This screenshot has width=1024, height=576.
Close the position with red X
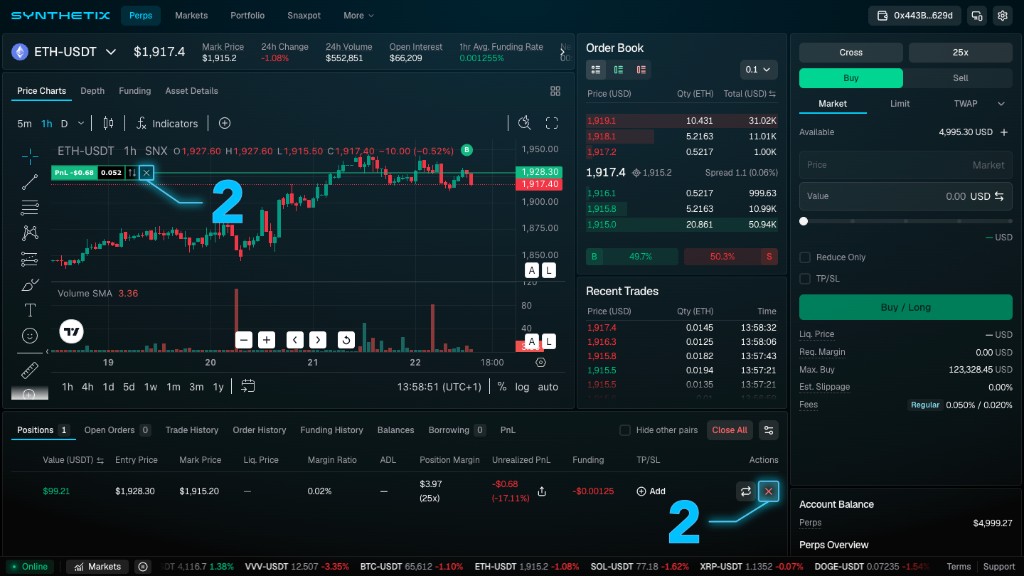coord(769,491)
